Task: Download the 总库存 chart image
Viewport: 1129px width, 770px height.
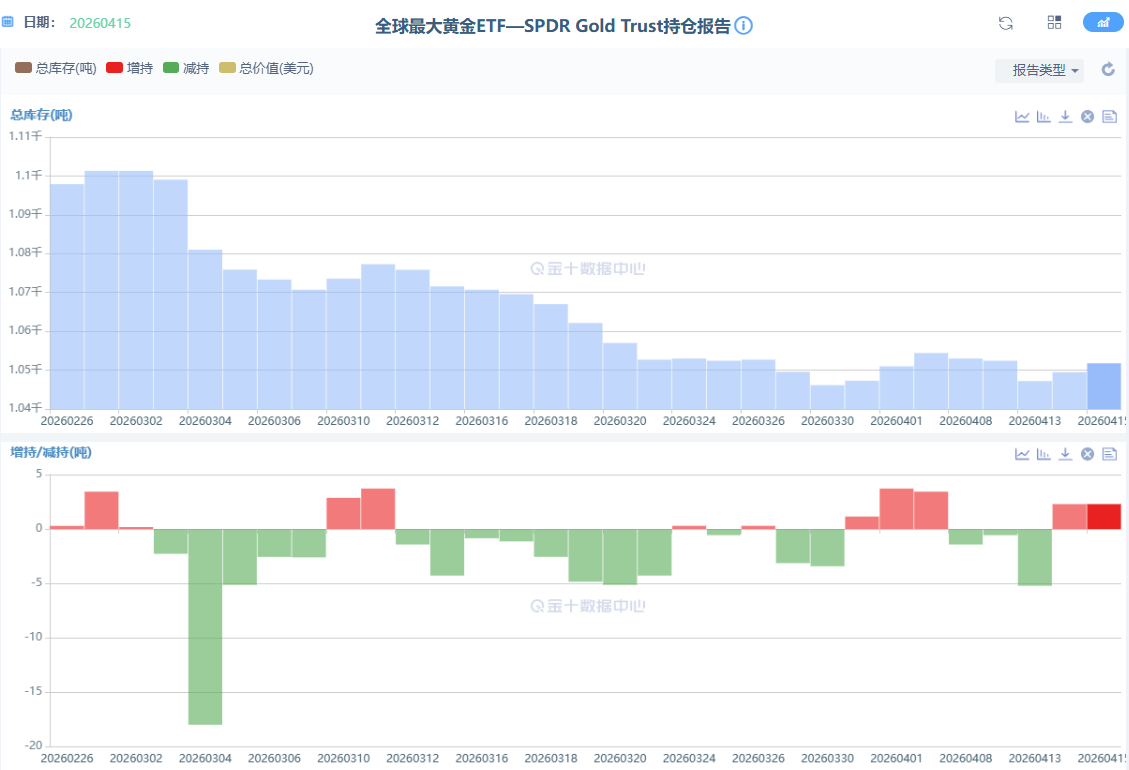Action: 1066,117
